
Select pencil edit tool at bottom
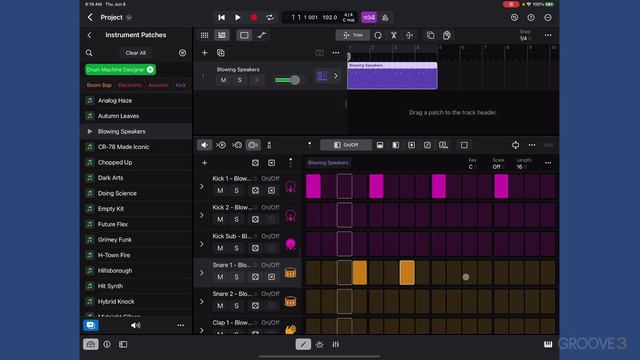point(303,344)
